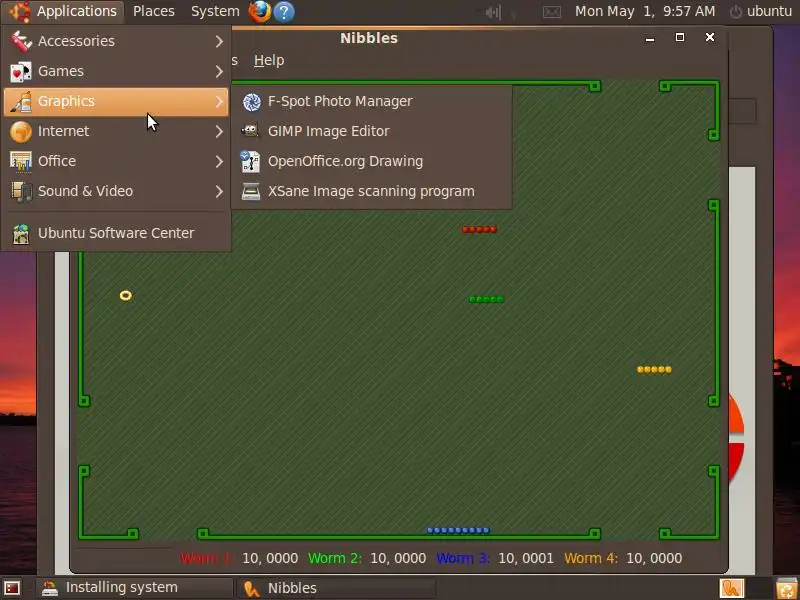Close the Nibbles window
This screenshot has height=600, width=800.
click(710, 37)
